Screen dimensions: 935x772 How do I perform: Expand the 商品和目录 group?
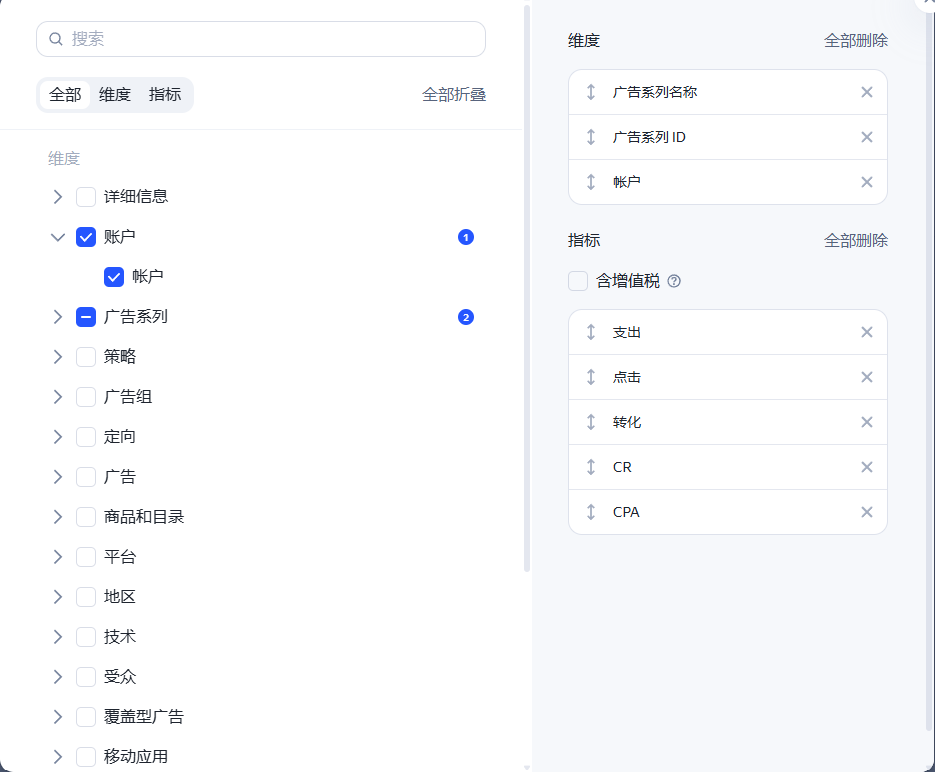[x=58, y=517]
